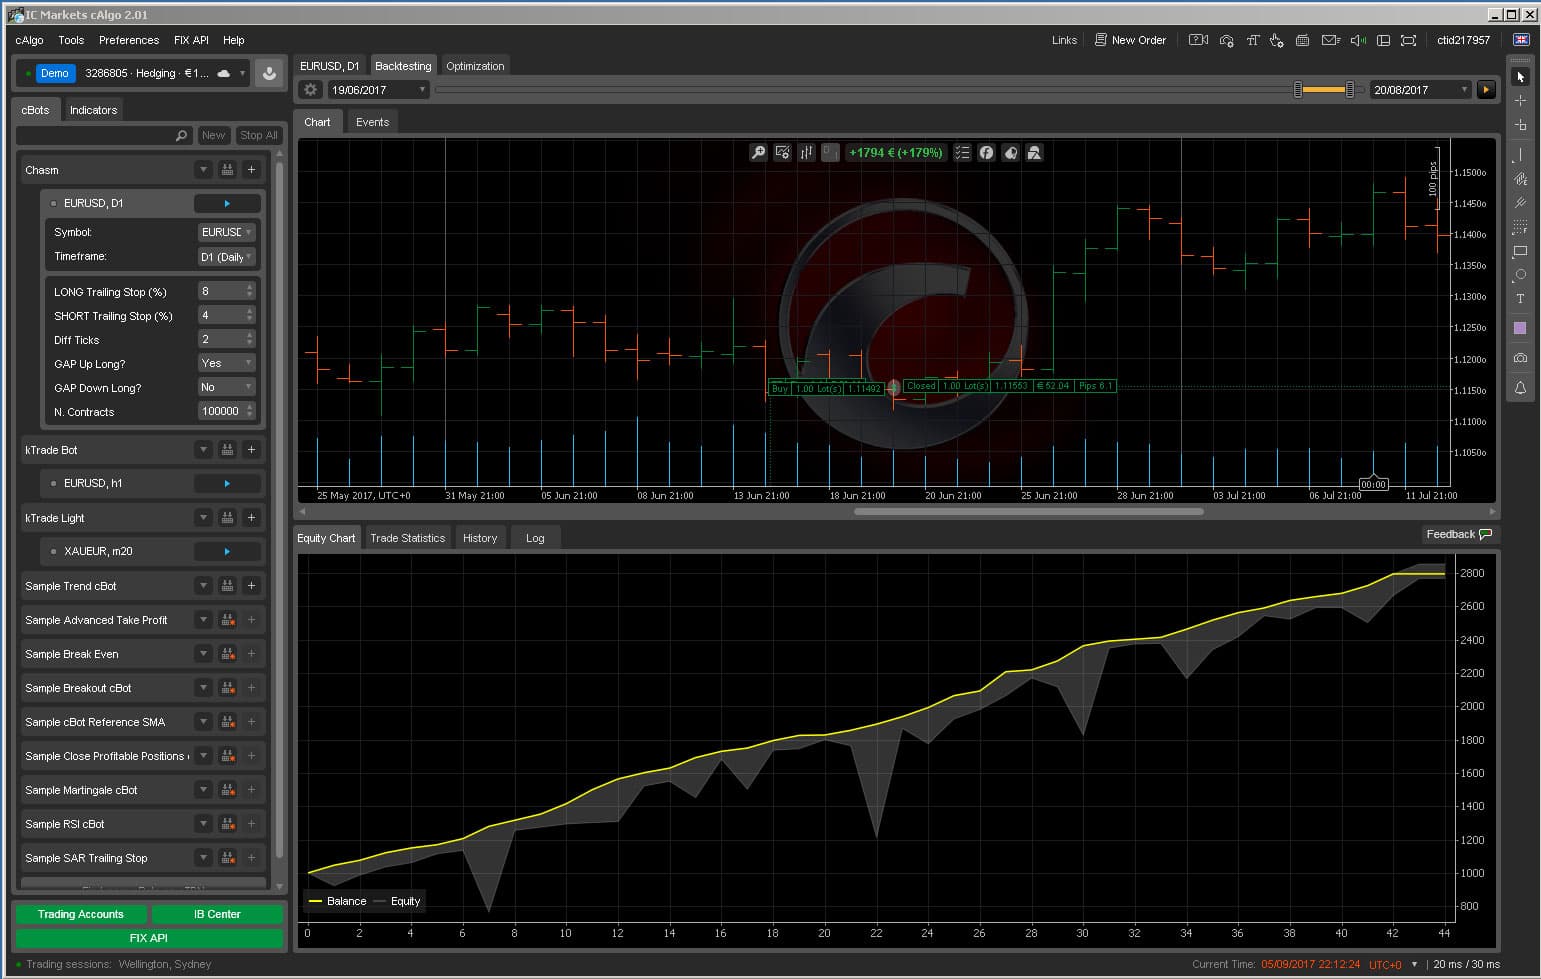
Task: Switch to the Trade Statistics tab
Action: (x=407, y=538)
